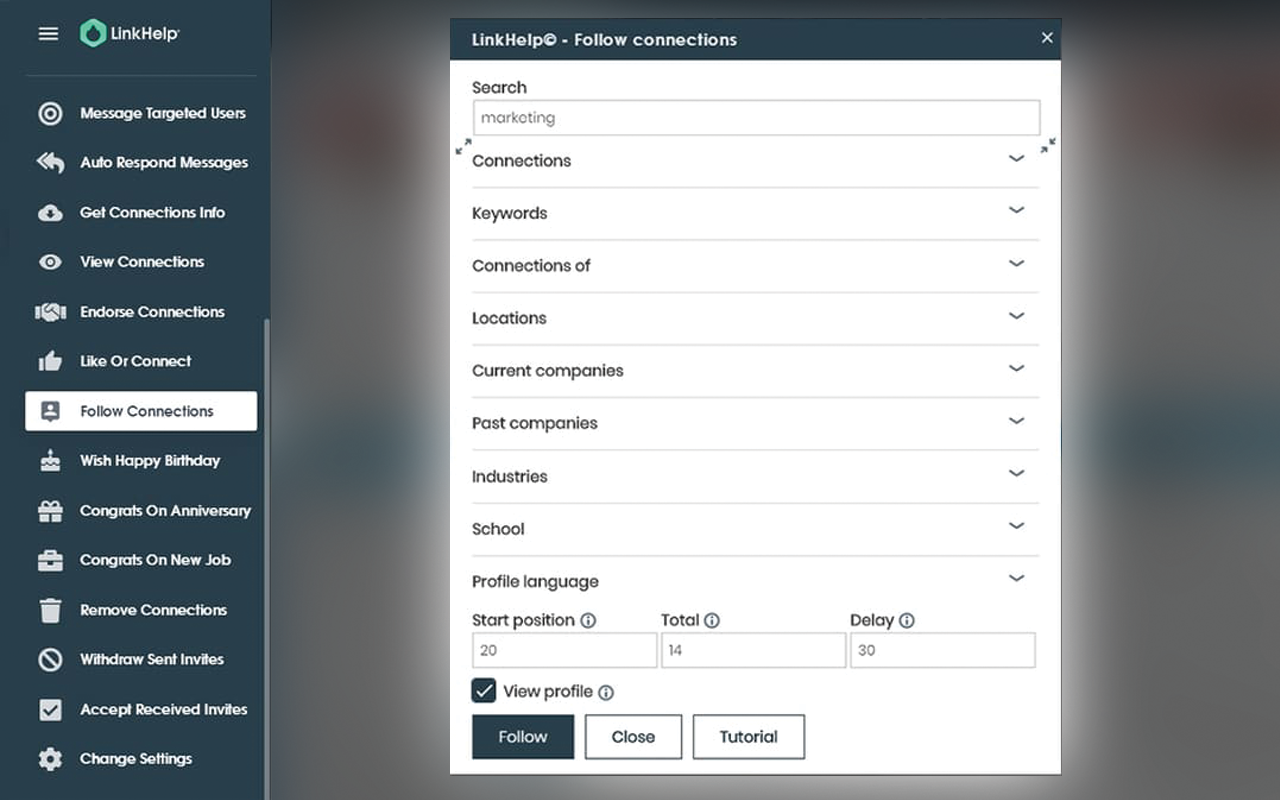Viewport: 1280px width, 800px height.
Task: Focus the Search field containing marketing
Action: tap(756, 117)
